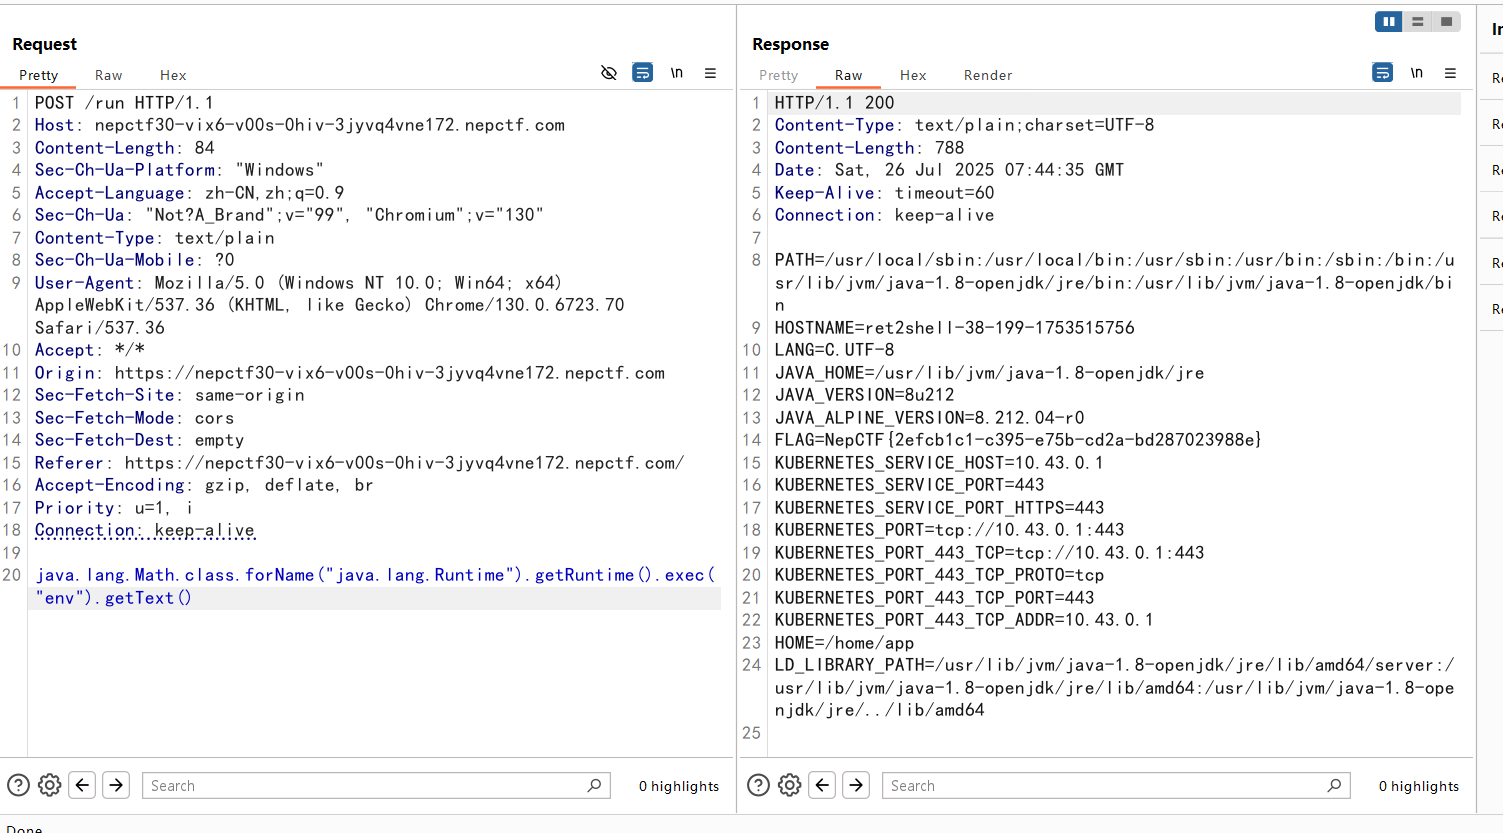This screenshot has height=833, width=1503.
Task: Switch Response view to Hex tab
Action: click(913, 75)
